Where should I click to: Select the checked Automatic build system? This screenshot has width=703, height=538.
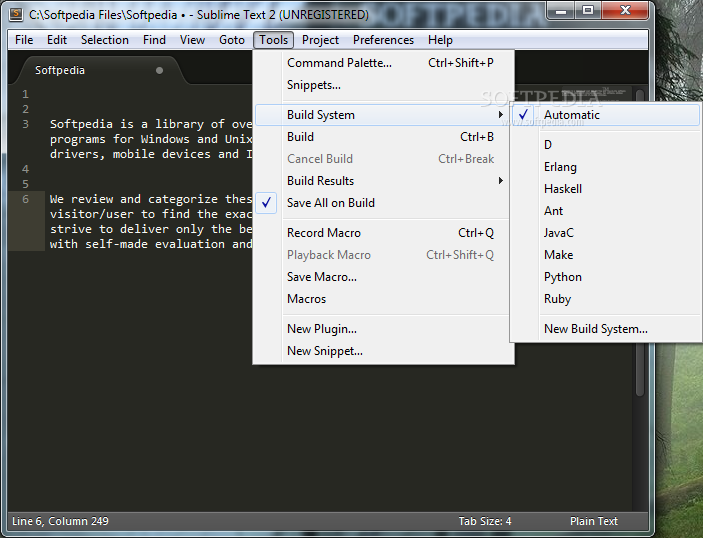click(x=606, y=115)
